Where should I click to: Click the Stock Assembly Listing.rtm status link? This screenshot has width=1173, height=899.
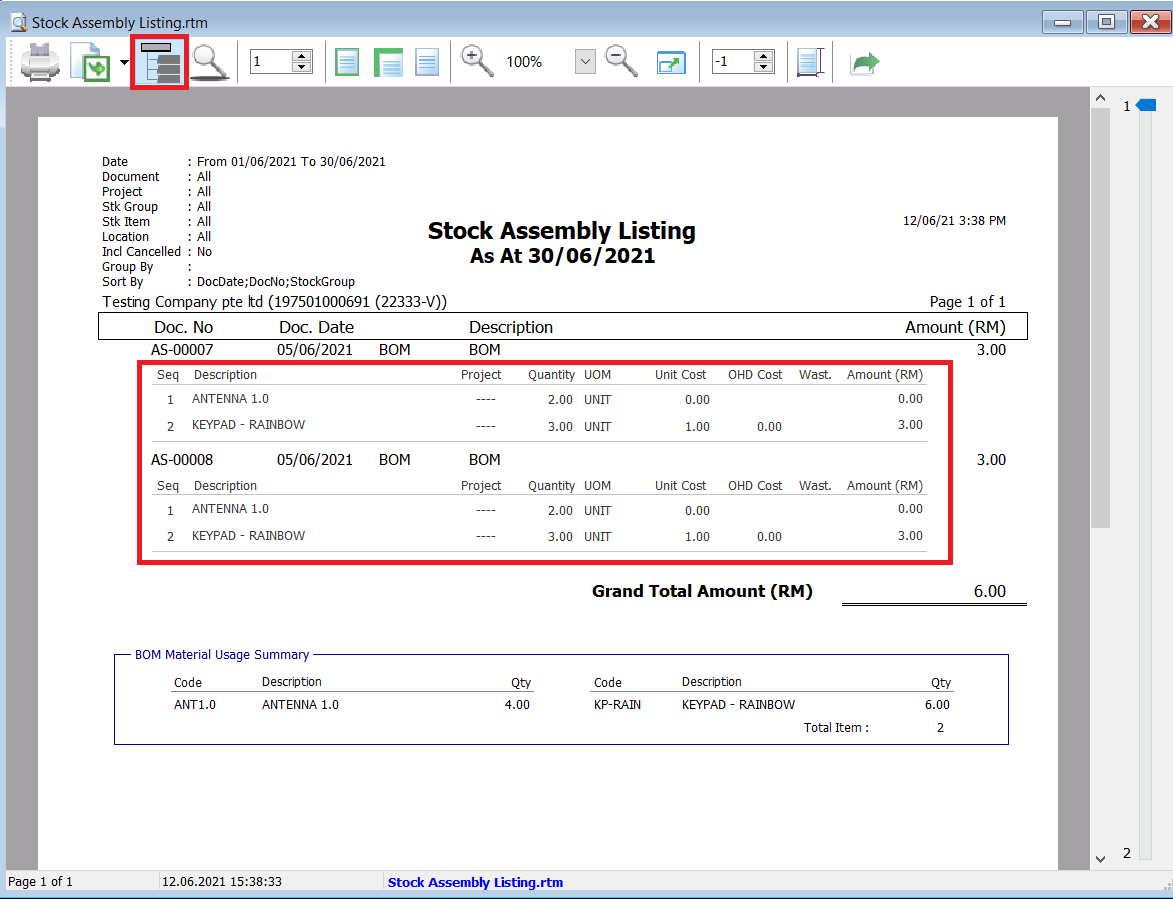coord(475,882)
